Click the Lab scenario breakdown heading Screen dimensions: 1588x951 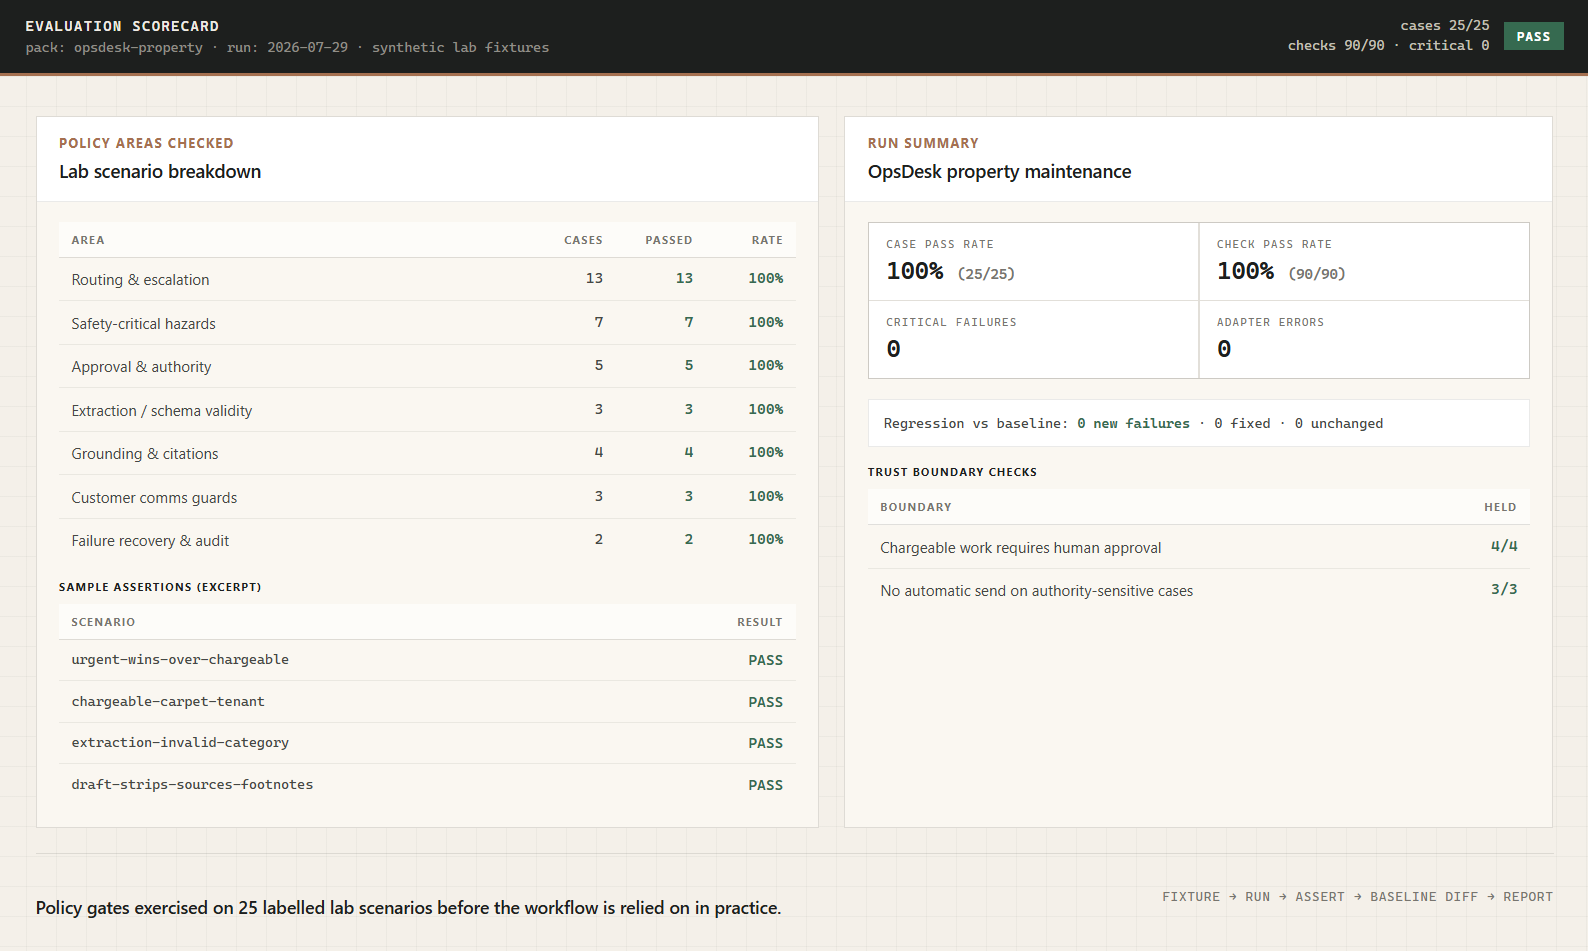tap(160, 171)
